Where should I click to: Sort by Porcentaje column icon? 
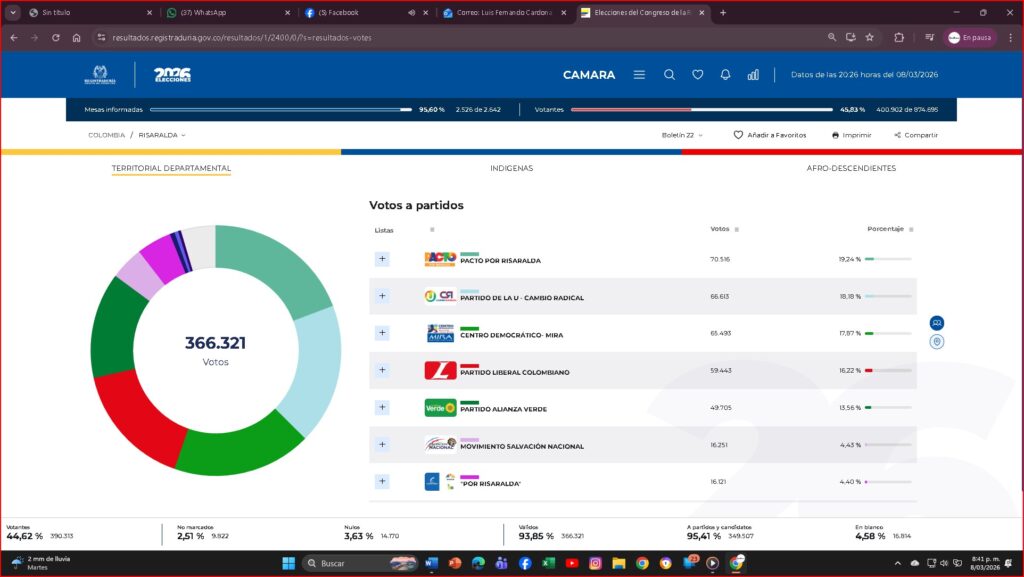pyautogui.click(x=911, y=229)
